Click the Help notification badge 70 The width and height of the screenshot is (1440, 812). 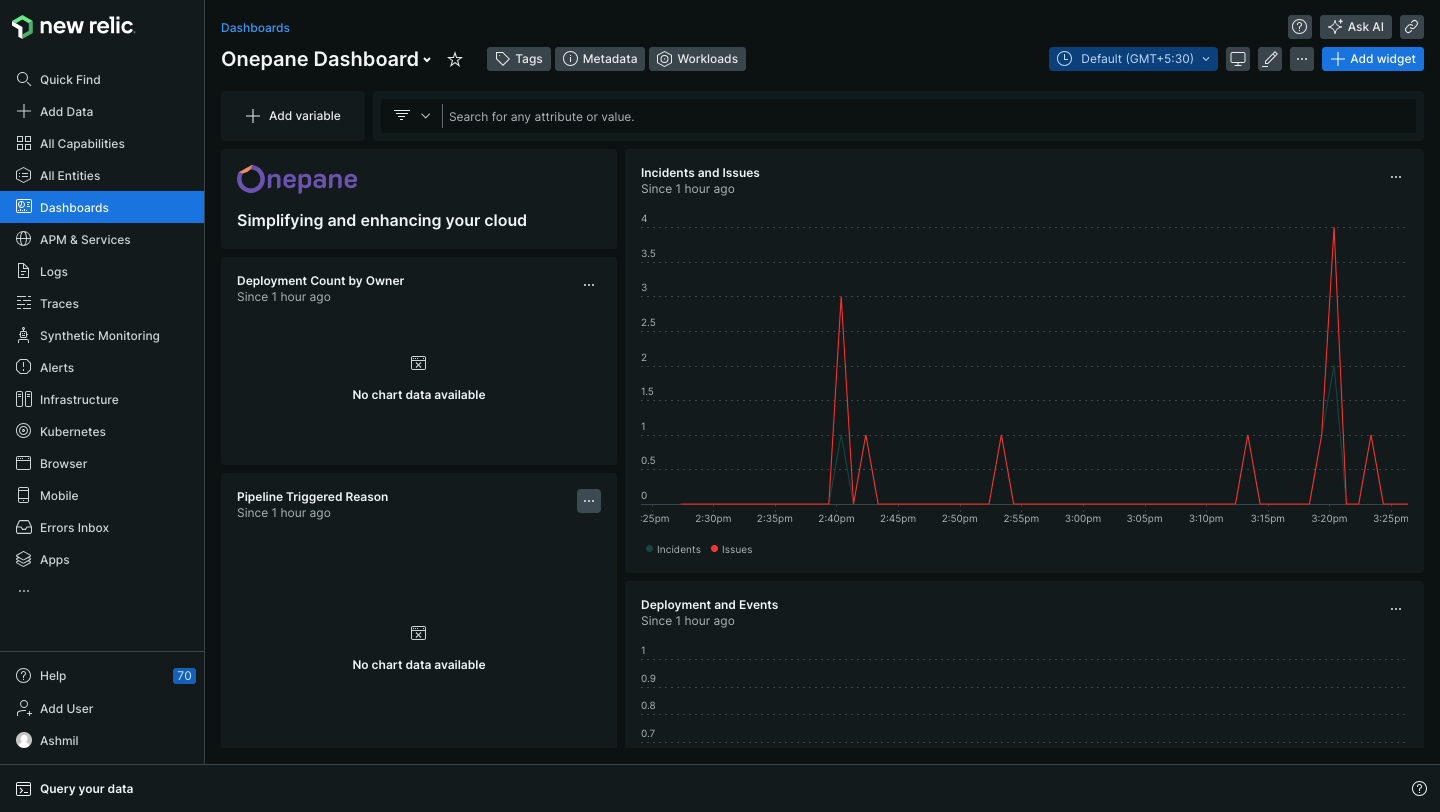point(184,676)
